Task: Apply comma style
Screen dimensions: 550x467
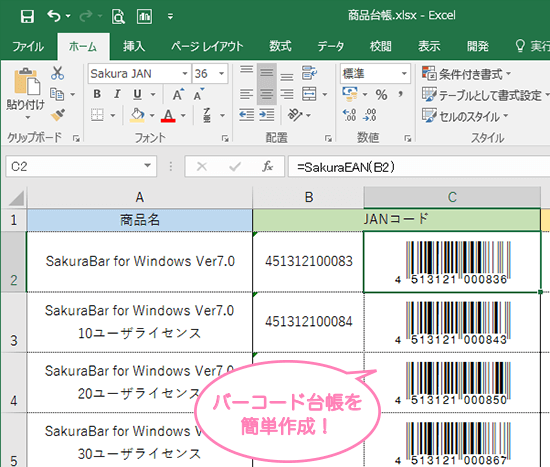Action: (x=400, y=94)
